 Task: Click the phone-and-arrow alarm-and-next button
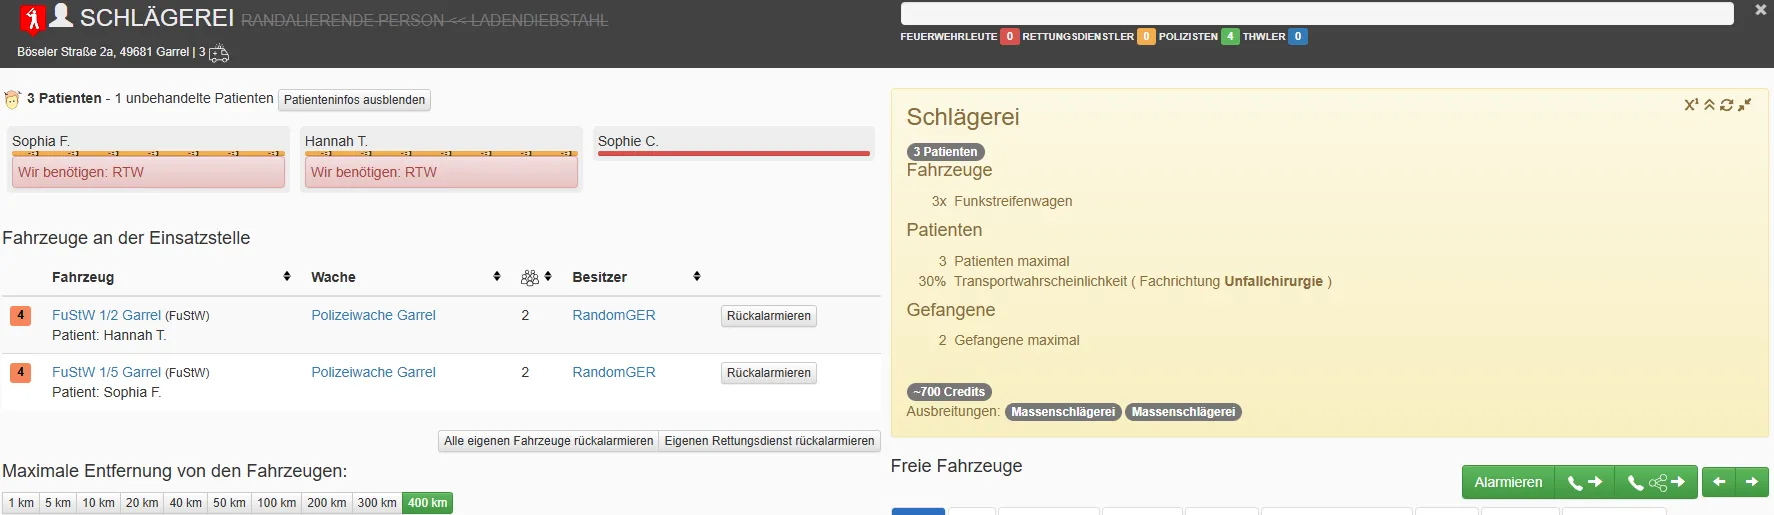pos(1585,482)
